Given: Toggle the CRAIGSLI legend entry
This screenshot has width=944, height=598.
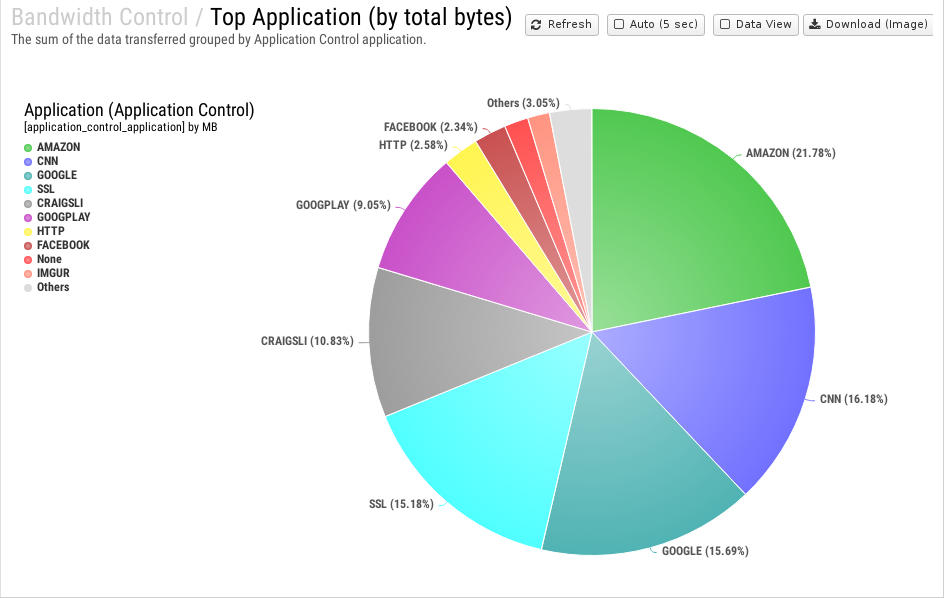Looking at the screenshot, I should point(54,204).
